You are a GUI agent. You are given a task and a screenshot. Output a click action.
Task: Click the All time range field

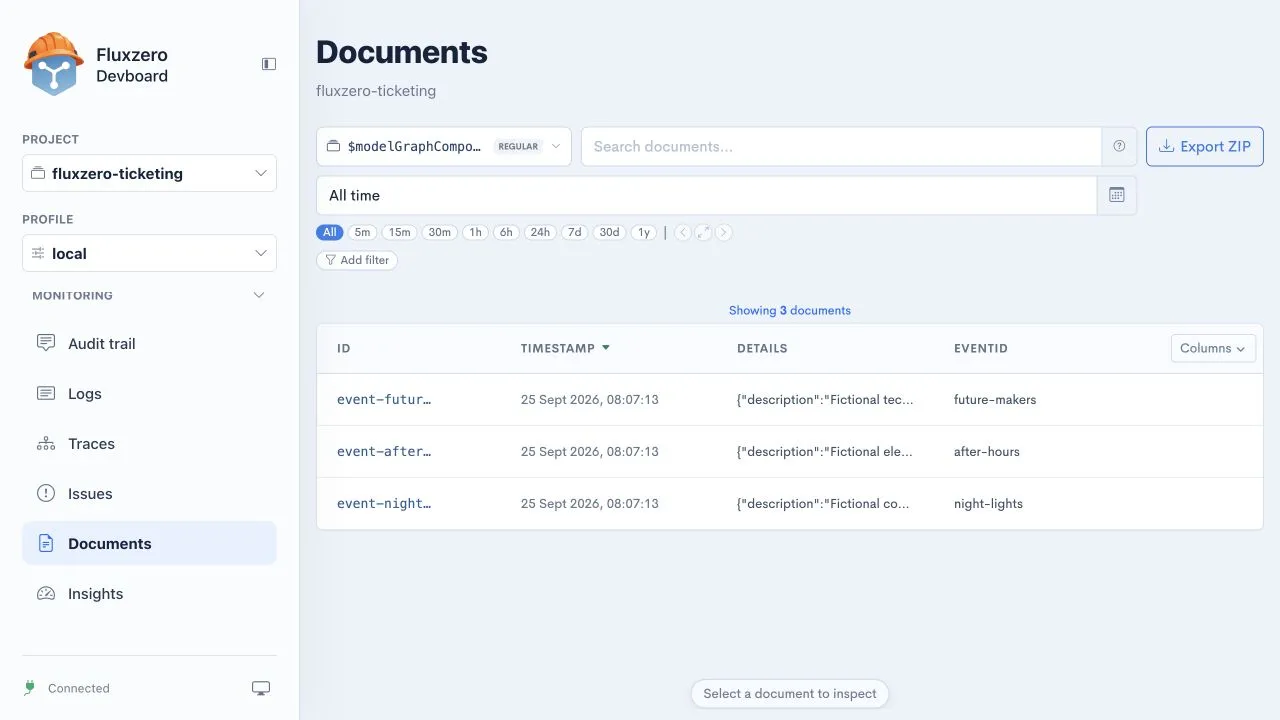click(x=707, y=195)
